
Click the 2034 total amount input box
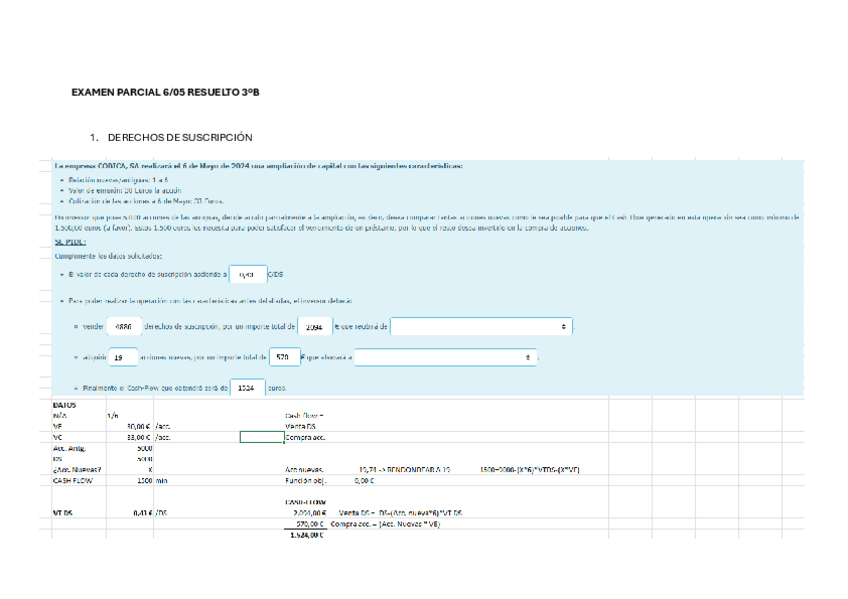point(314,327)
